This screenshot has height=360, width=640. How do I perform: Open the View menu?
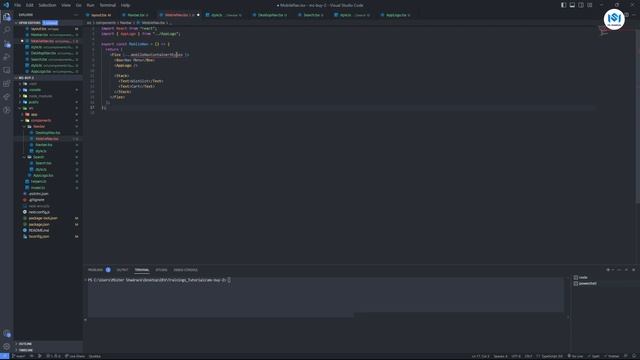[x=66, y=5]
